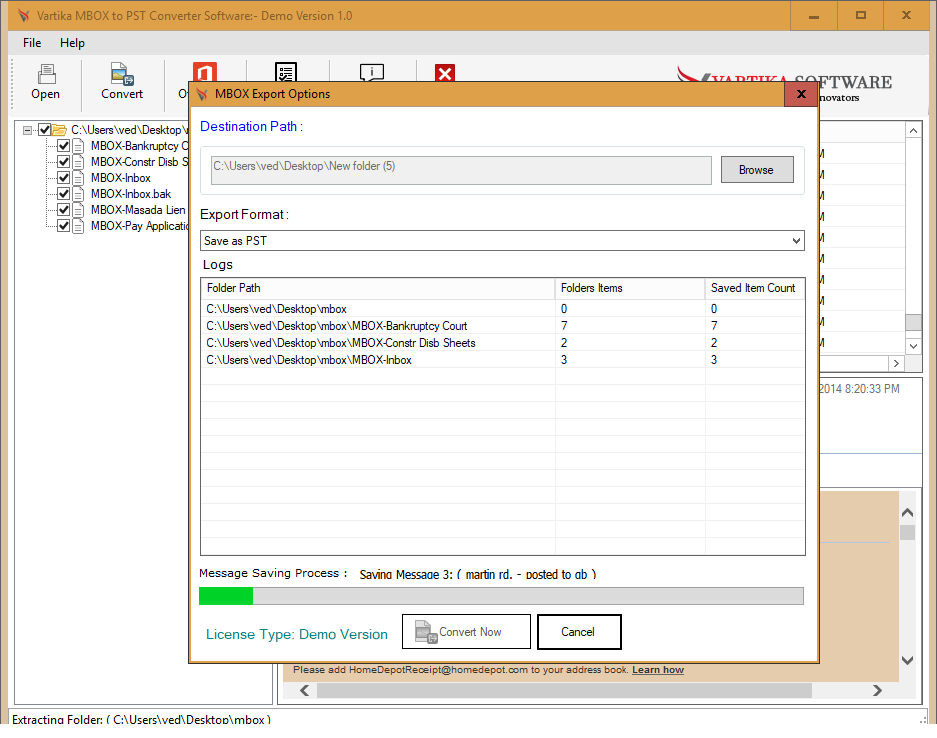The height and width of the screenshot is (738, 937).
Task: Select the log row ending in MBOX-Inbox
Action: coord(503,360)
